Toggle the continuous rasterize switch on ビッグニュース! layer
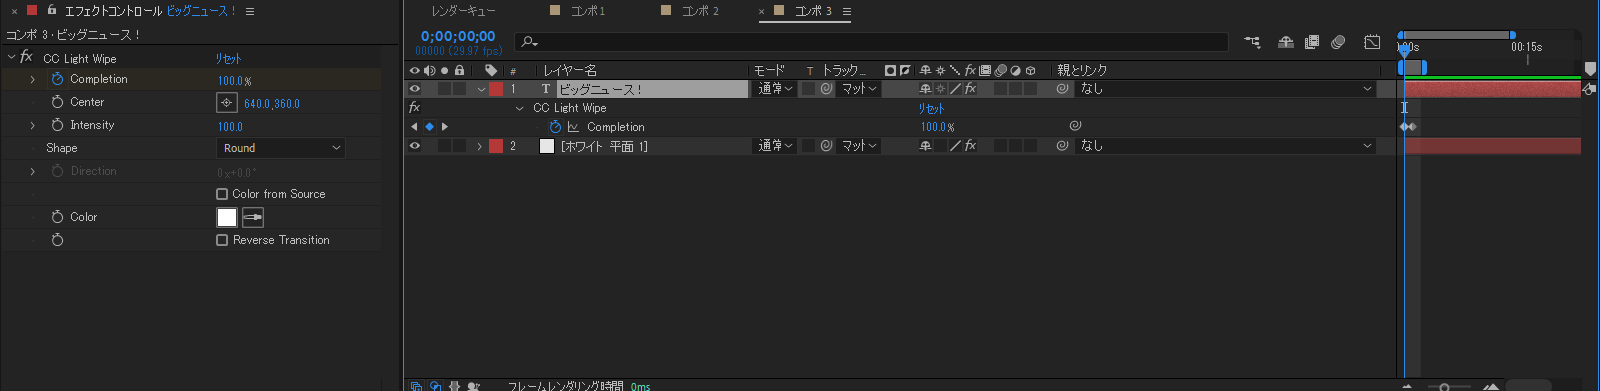Image resolution: width=1600 pixels, height=391 pixels. (x=940, y=89)
